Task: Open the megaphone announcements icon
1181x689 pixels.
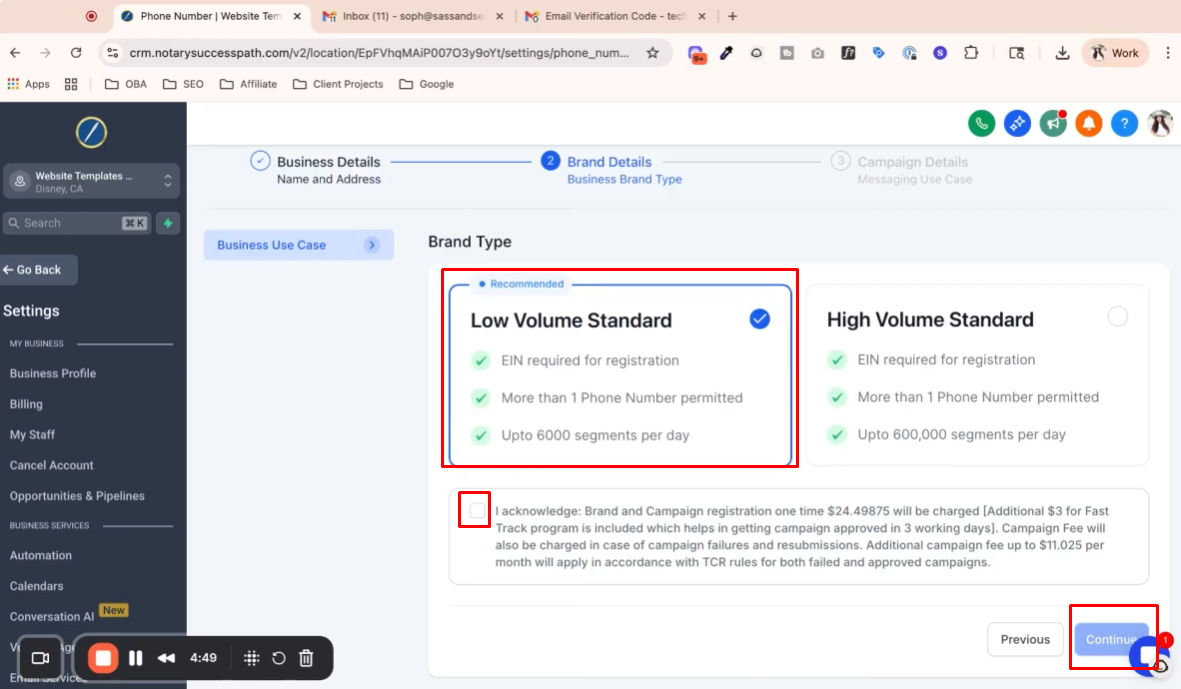Action: 1053,123
